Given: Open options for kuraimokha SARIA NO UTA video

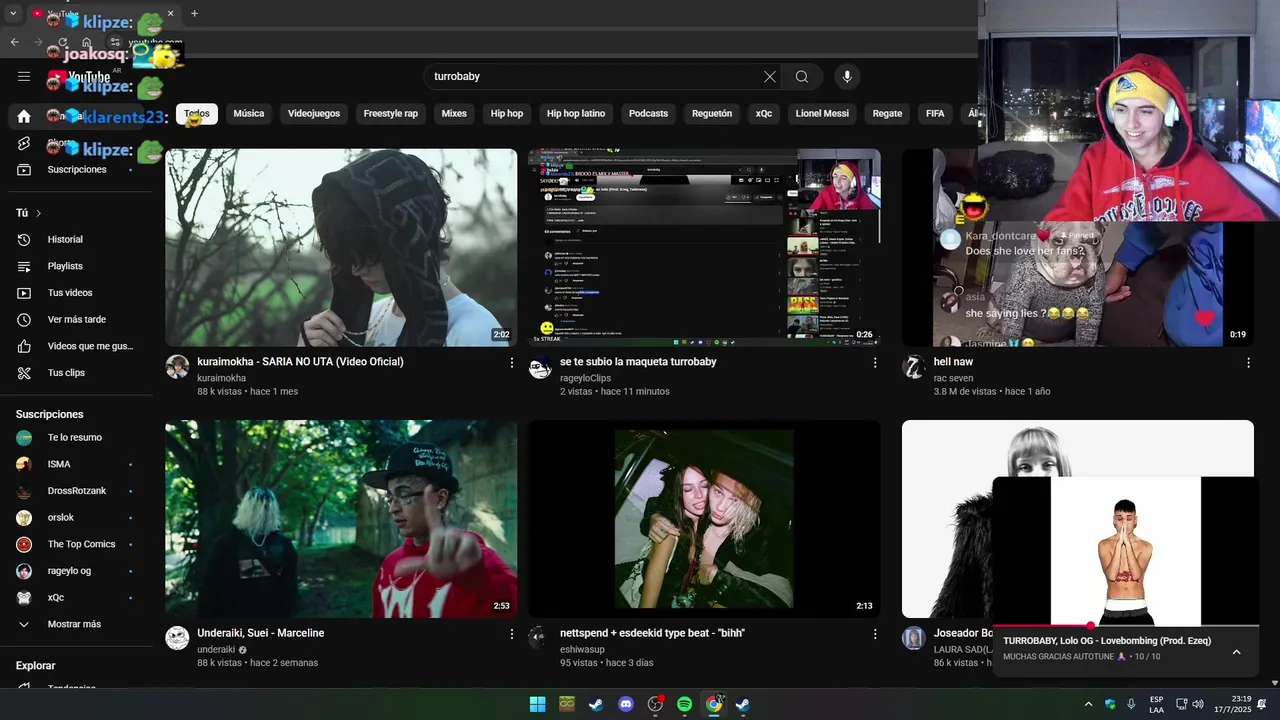Looking at the screenshot, I should pyautogui.click(x=512, y=363).
